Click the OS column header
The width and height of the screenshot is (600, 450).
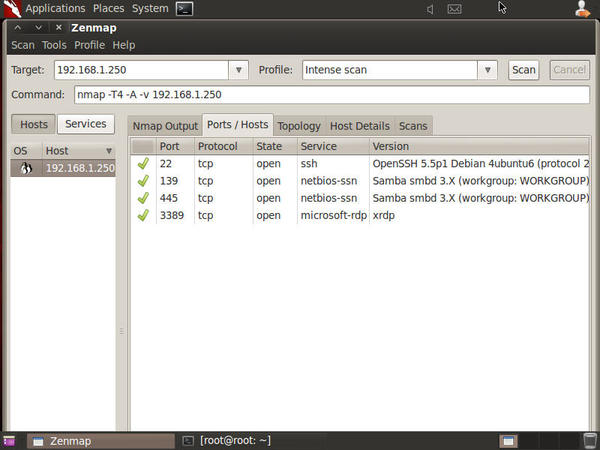point(26,151)
